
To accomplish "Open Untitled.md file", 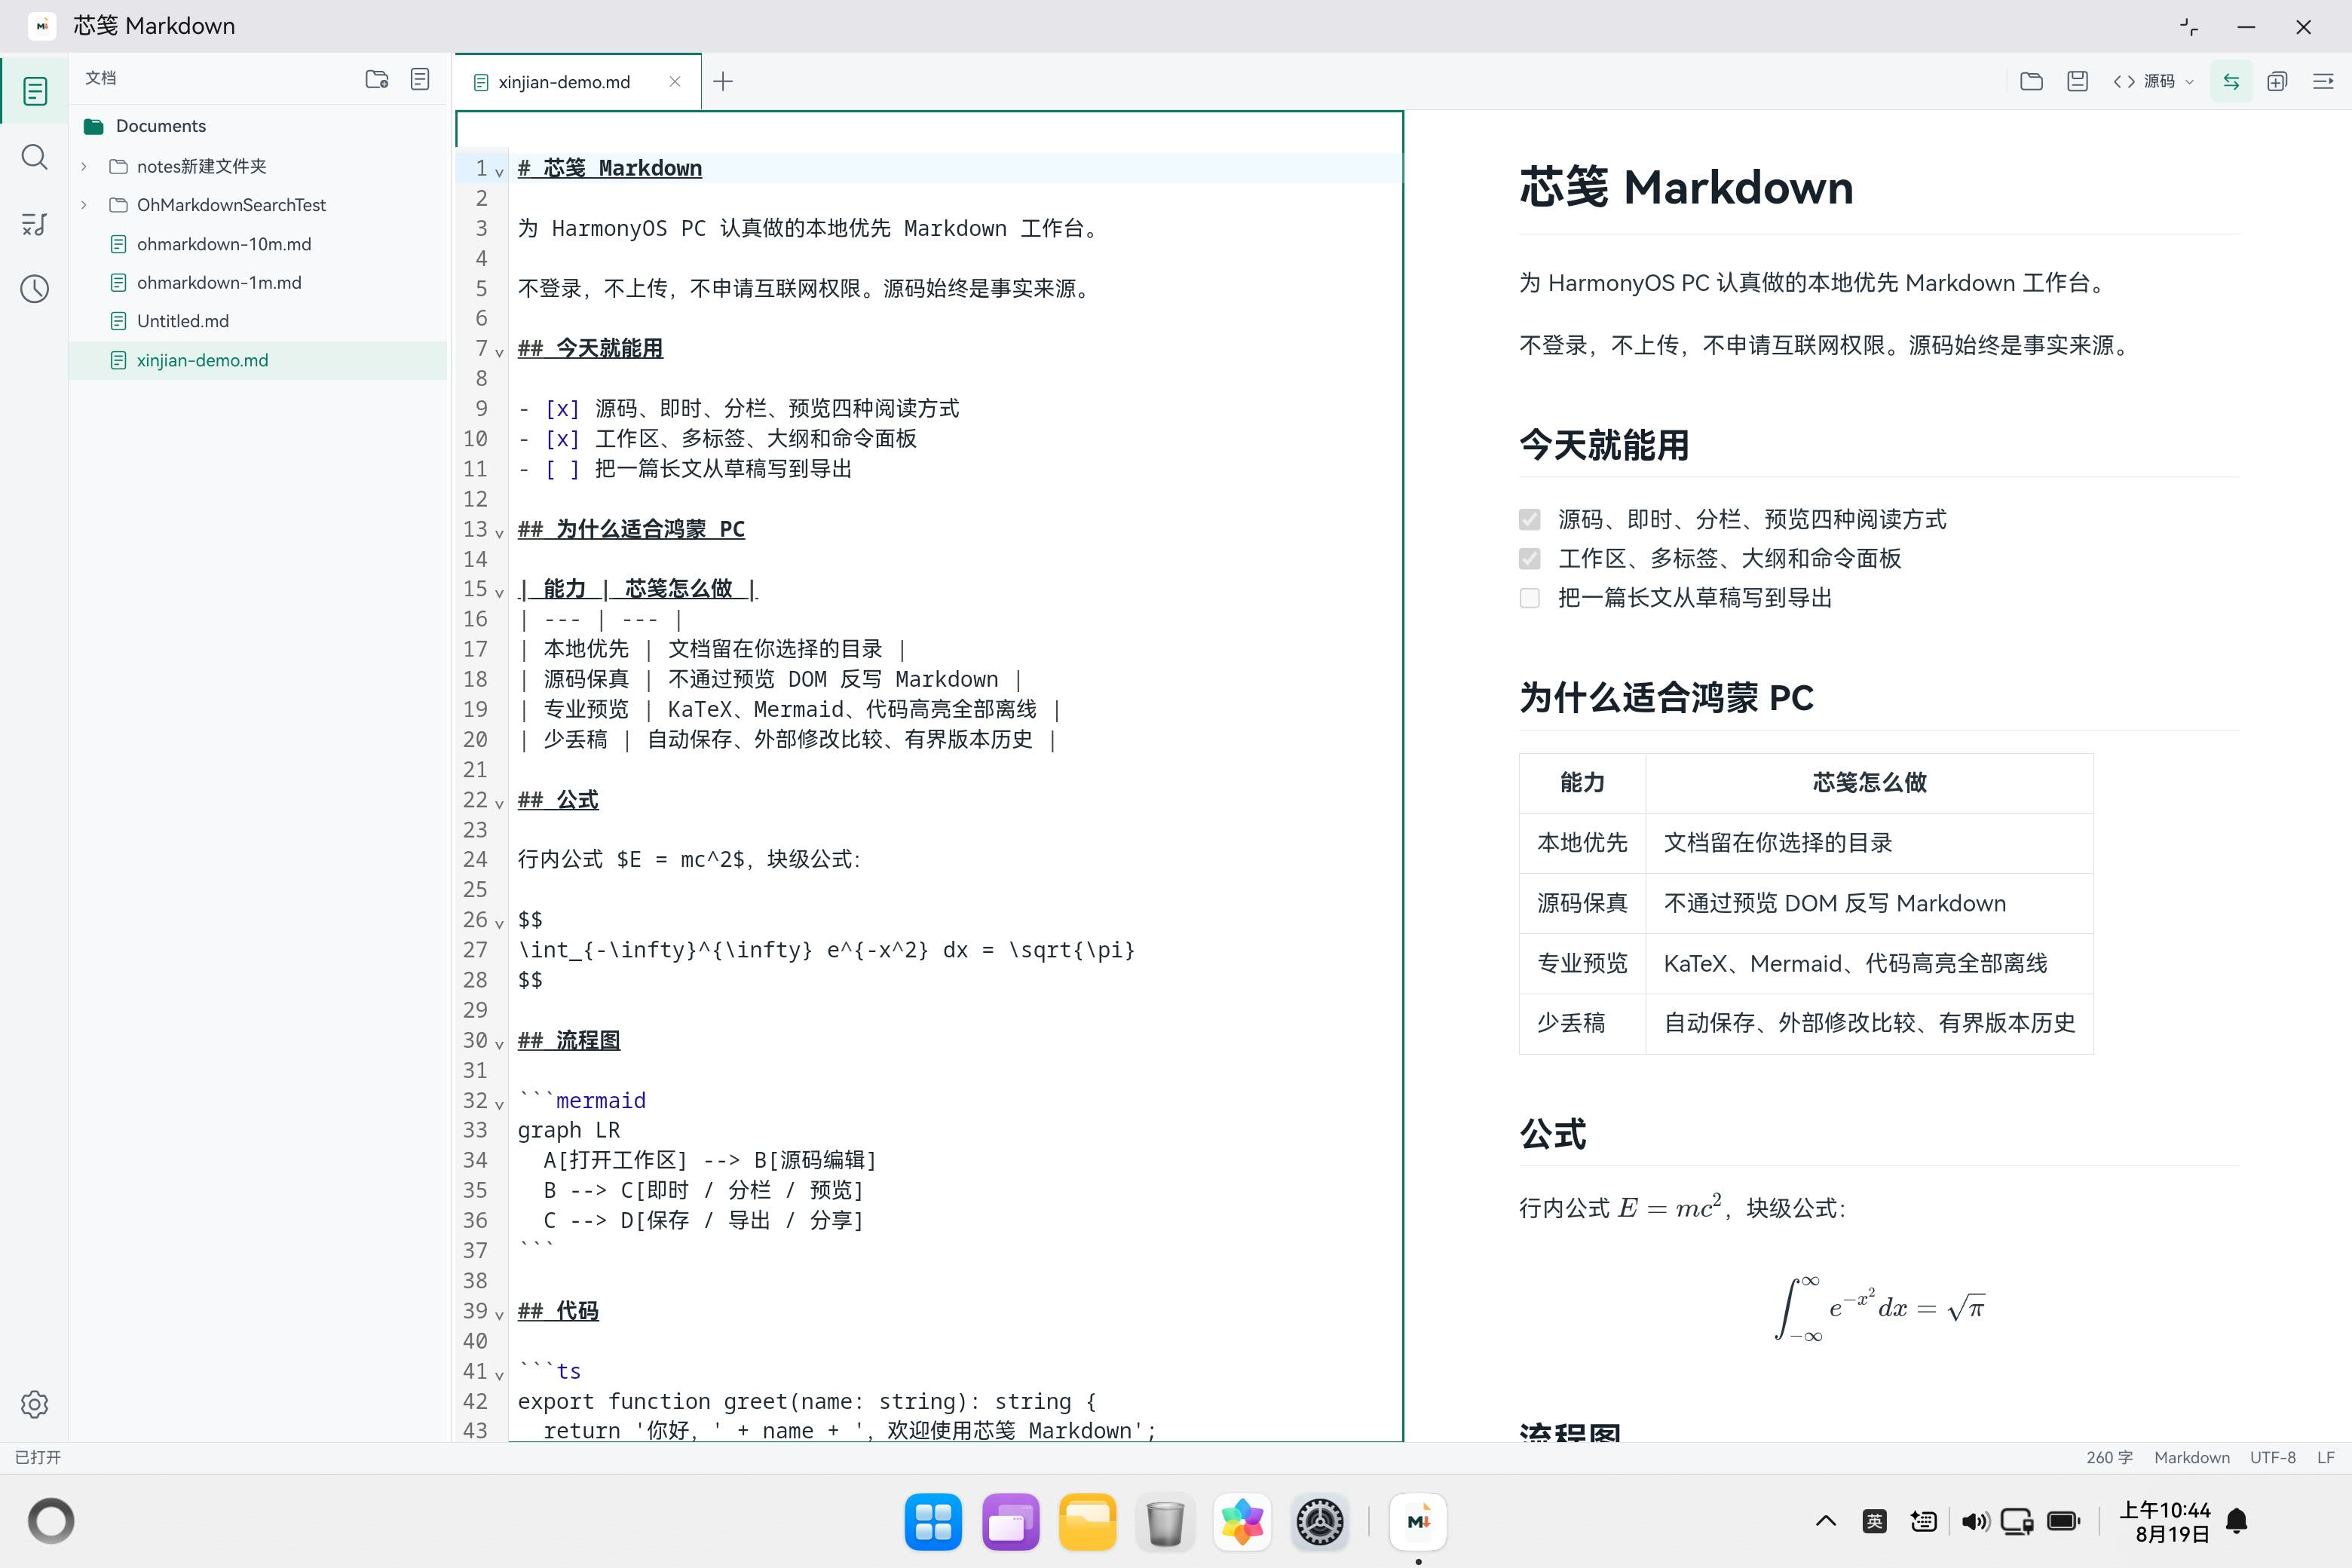I will click(183, 321).
